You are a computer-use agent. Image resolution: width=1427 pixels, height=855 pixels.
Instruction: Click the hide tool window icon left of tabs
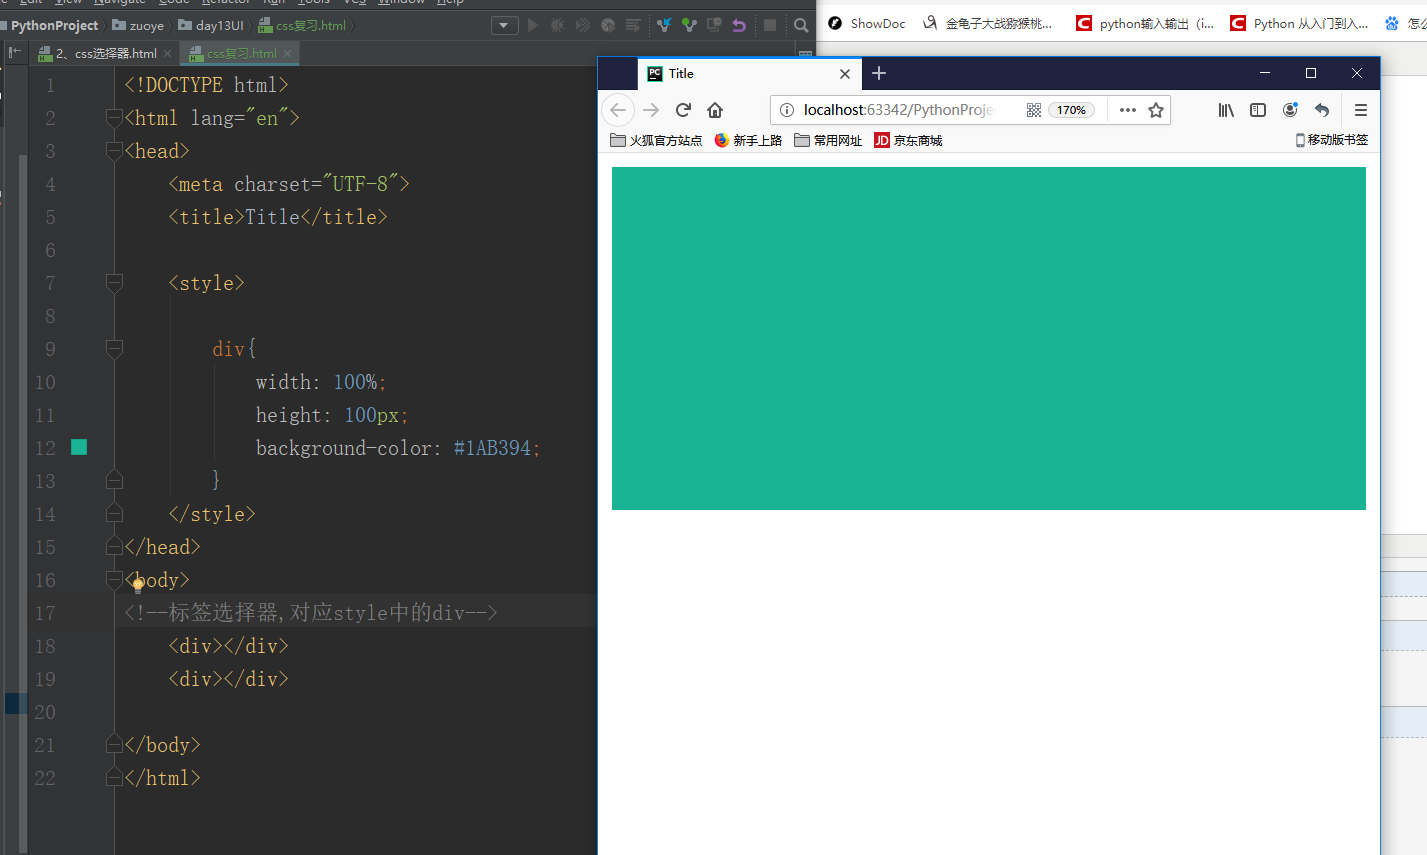tap(15, 52)
